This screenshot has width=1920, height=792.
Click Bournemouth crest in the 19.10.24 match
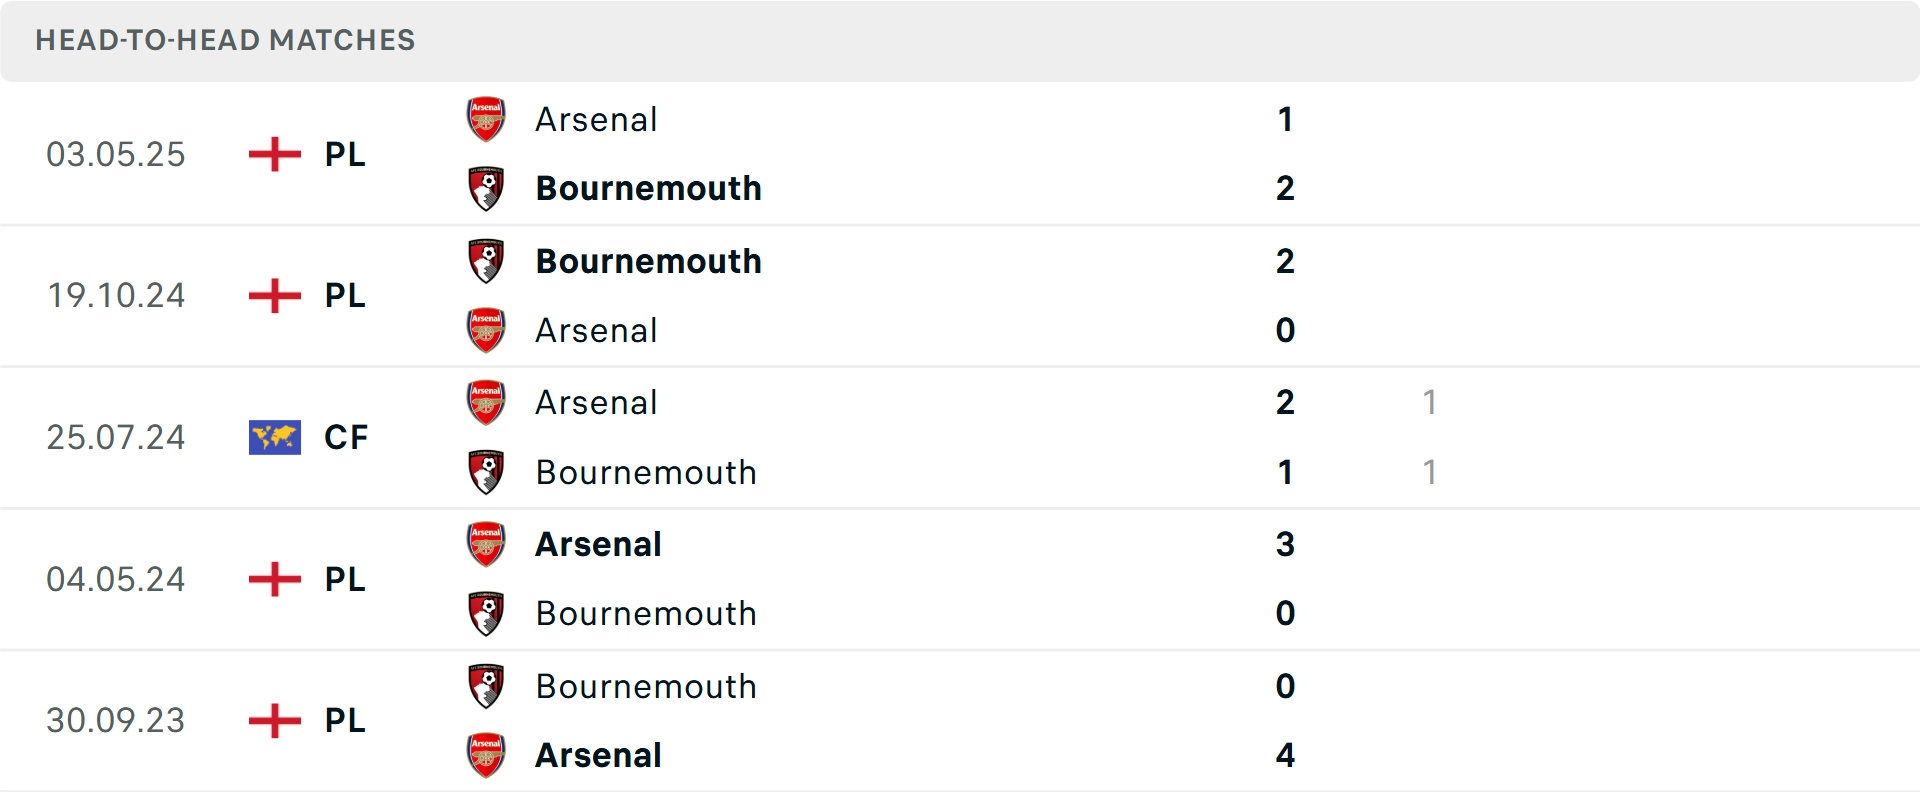click(486, 261)
